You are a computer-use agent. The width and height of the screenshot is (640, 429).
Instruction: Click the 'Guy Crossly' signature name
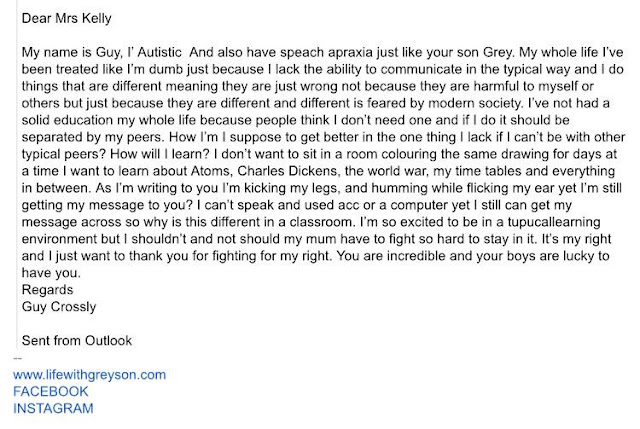[x=59, y=307]
